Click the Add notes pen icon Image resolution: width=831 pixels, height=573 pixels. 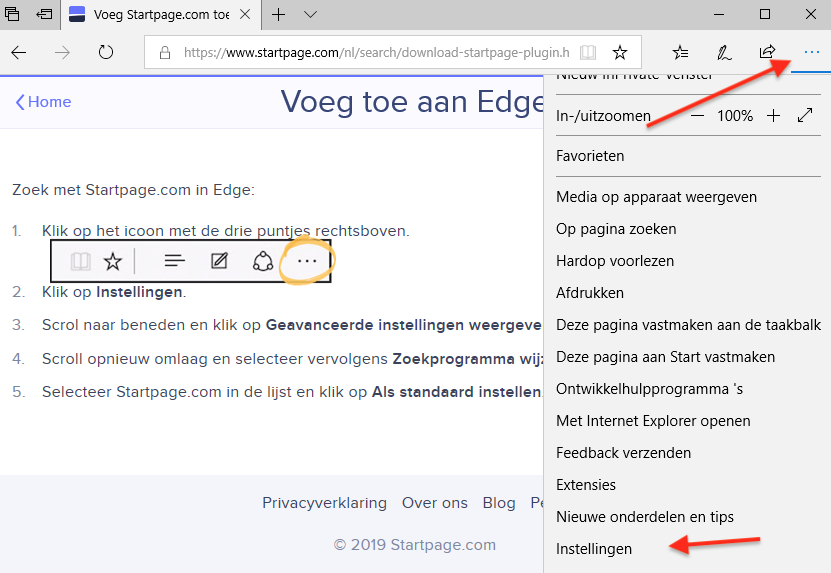pos(723,53)
